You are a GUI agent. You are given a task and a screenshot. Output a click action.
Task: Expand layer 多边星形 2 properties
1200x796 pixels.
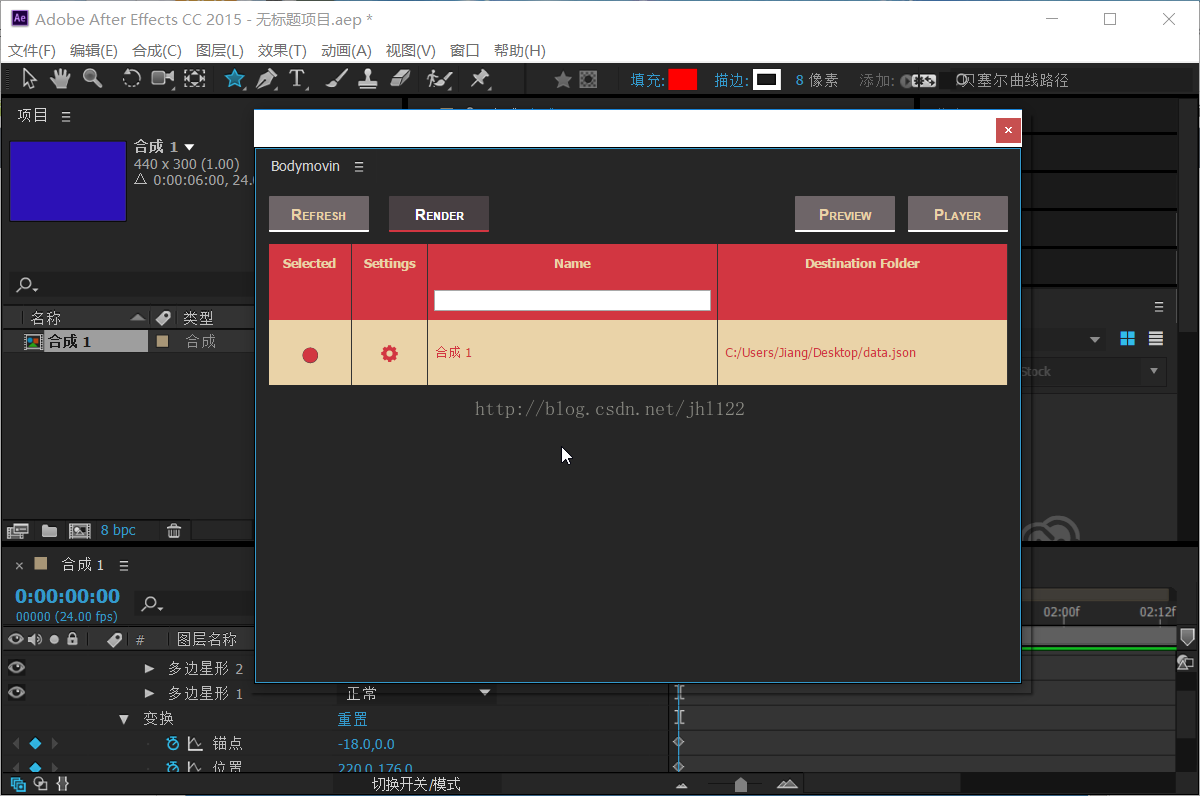[150, 668]
